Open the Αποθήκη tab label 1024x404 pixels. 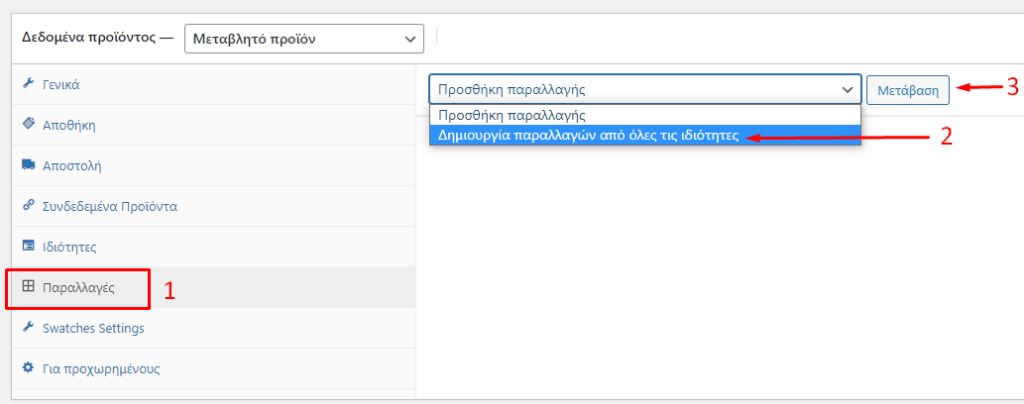click(x=69, y=125)
